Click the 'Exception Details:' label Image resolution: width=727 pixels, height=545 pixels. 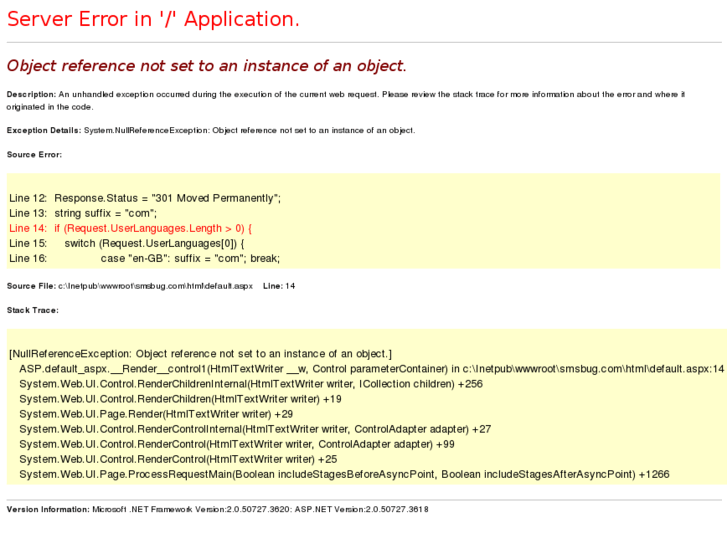(x=44, y=130)
